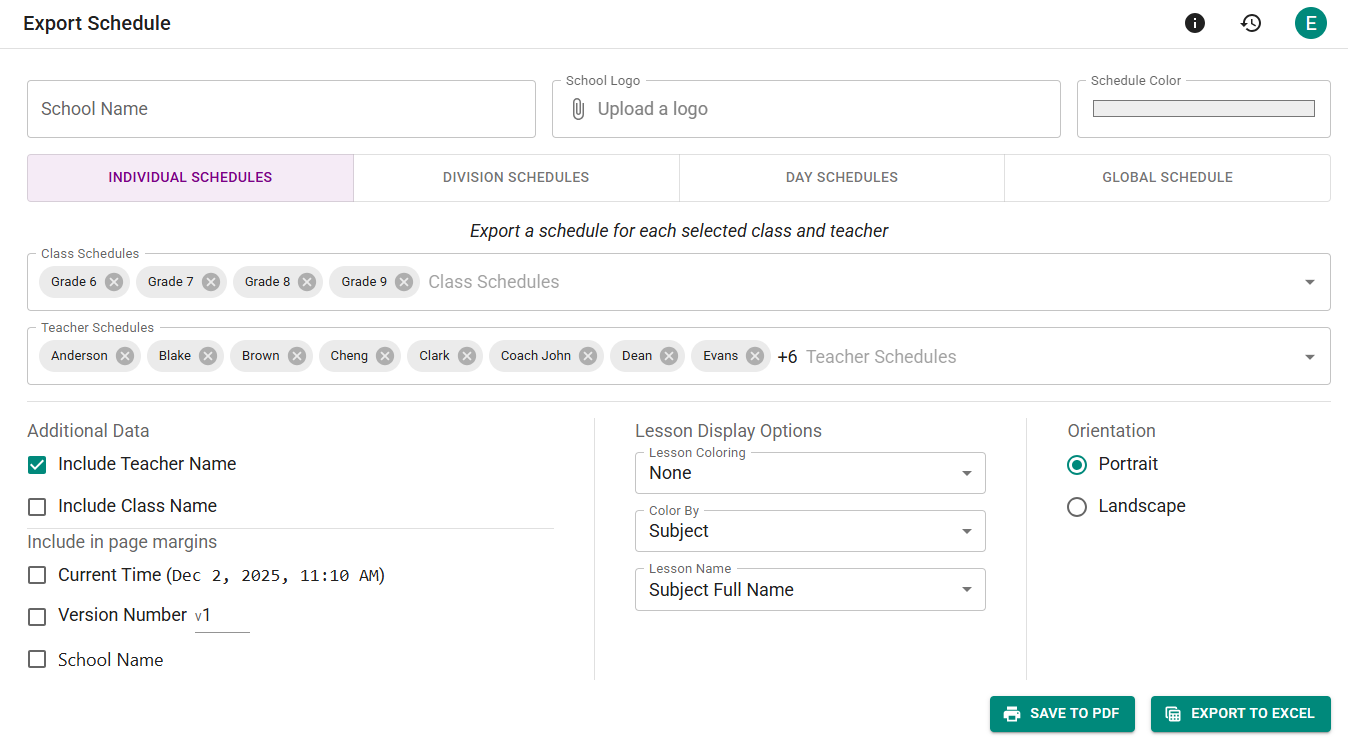Viewport: 1348px width, 746px height.
Task: Click the paperclip to upload a logo
Action: [x=577, y=108]
